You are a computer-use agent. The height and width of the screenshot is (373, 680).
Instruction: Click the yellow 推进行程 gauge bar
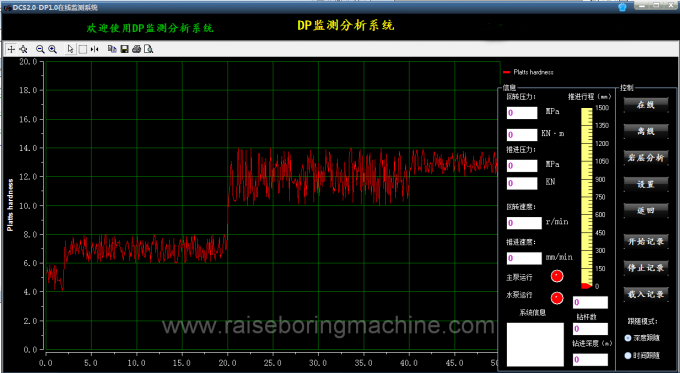pos(587,197)
